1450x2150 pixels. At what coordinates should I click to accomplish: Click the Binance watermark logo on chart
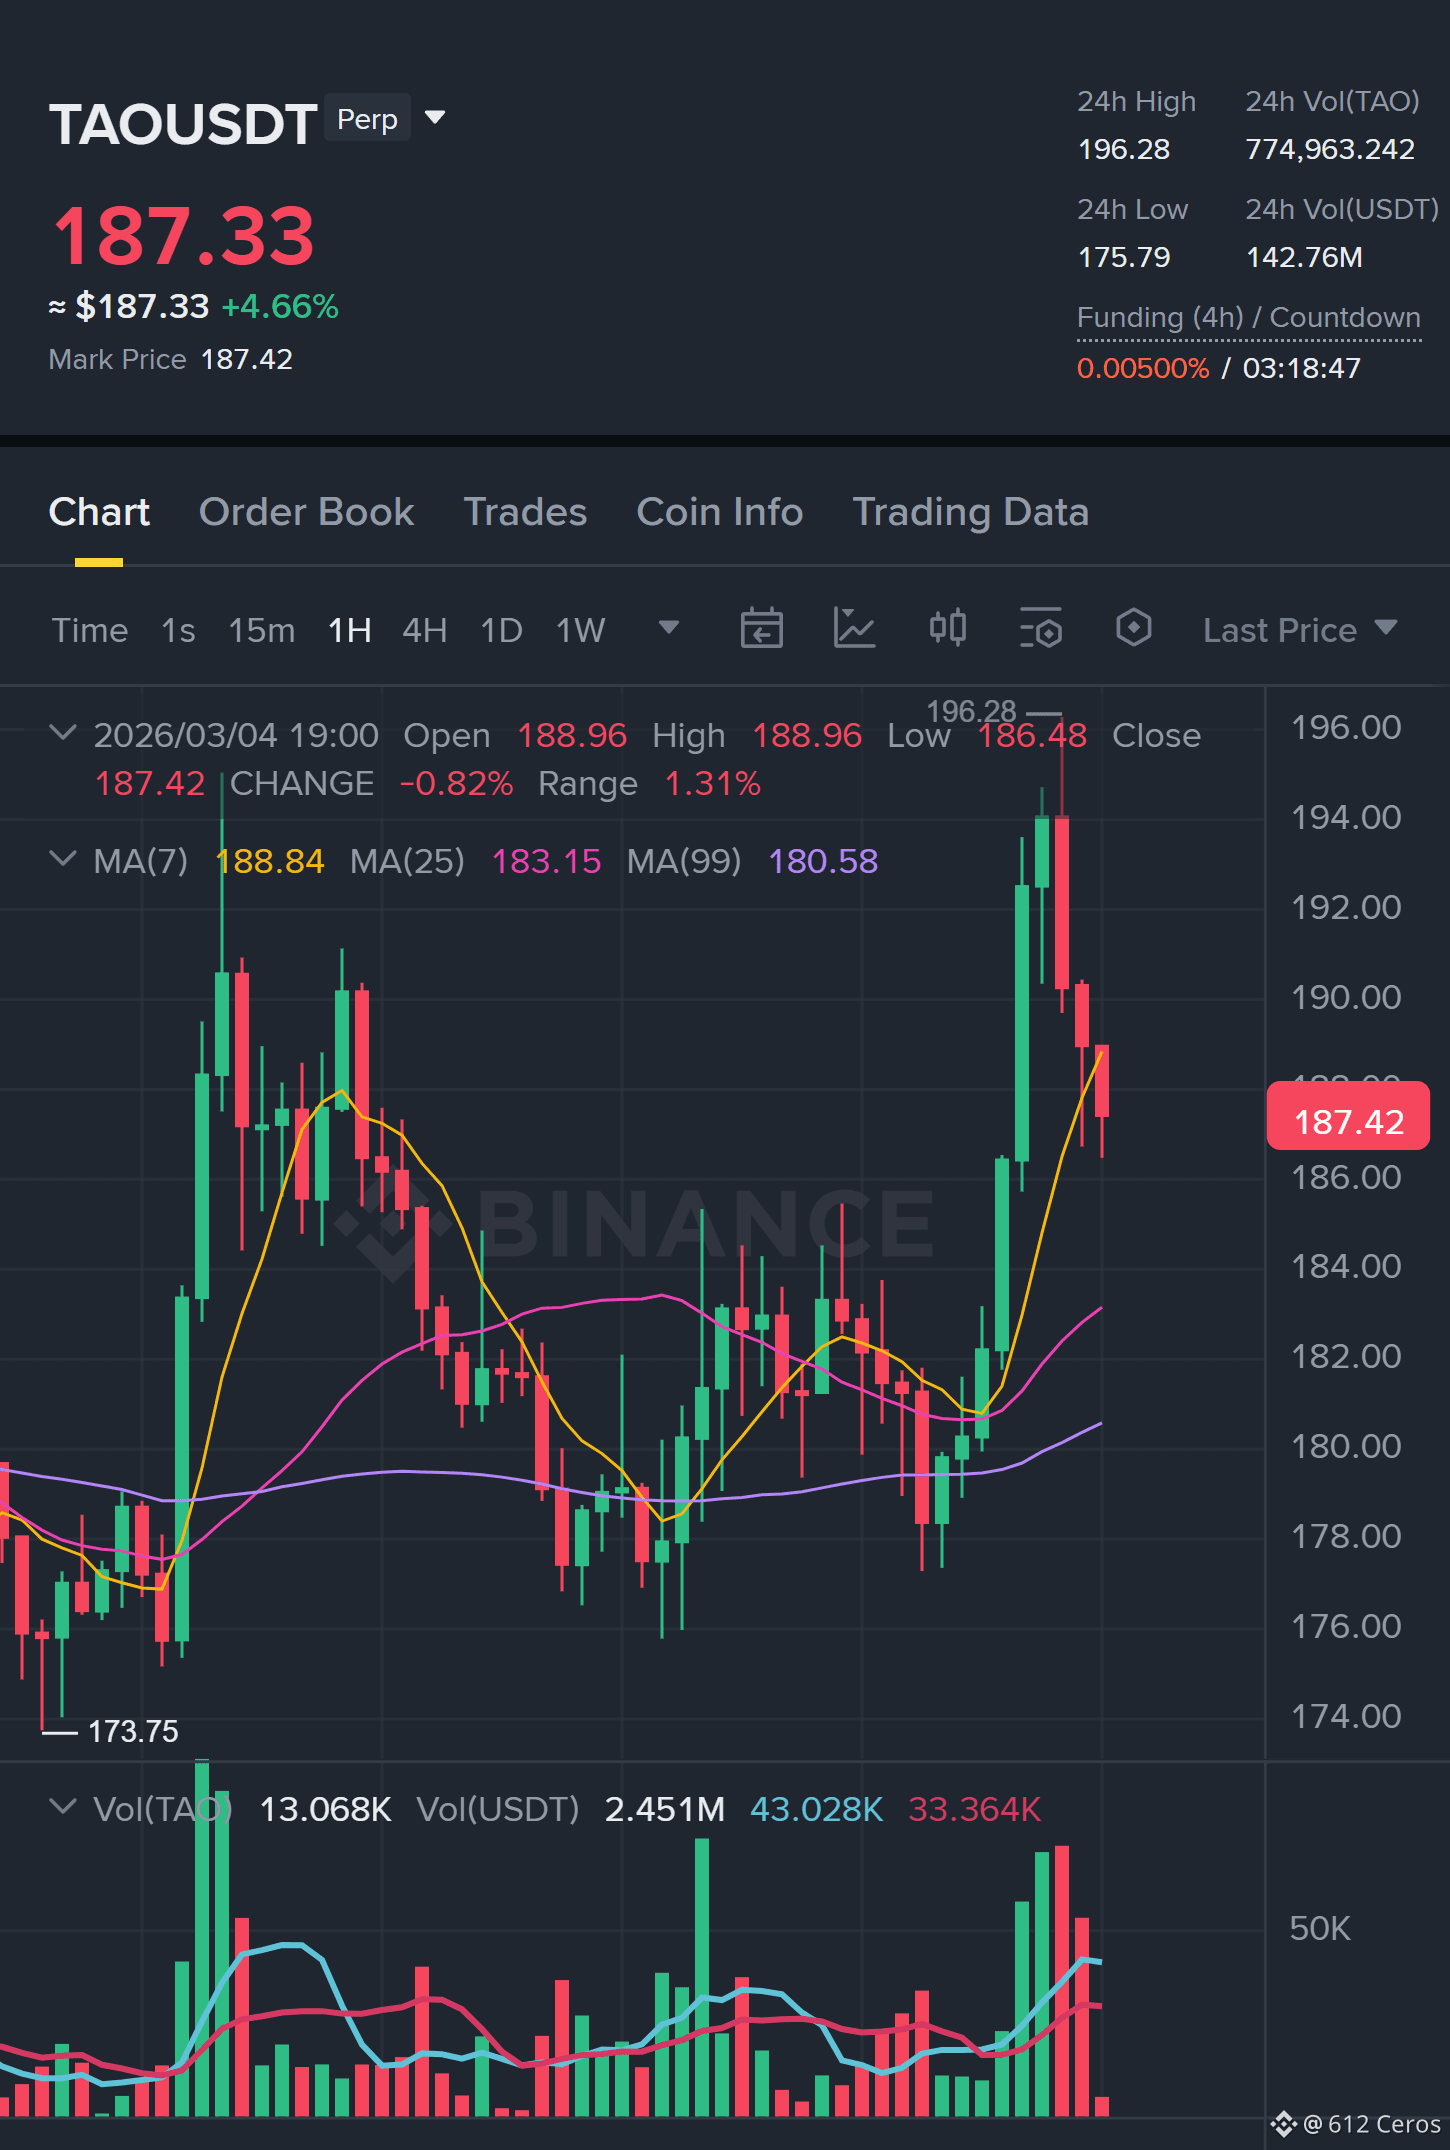pyautogui.click(x=635, y=1223)
